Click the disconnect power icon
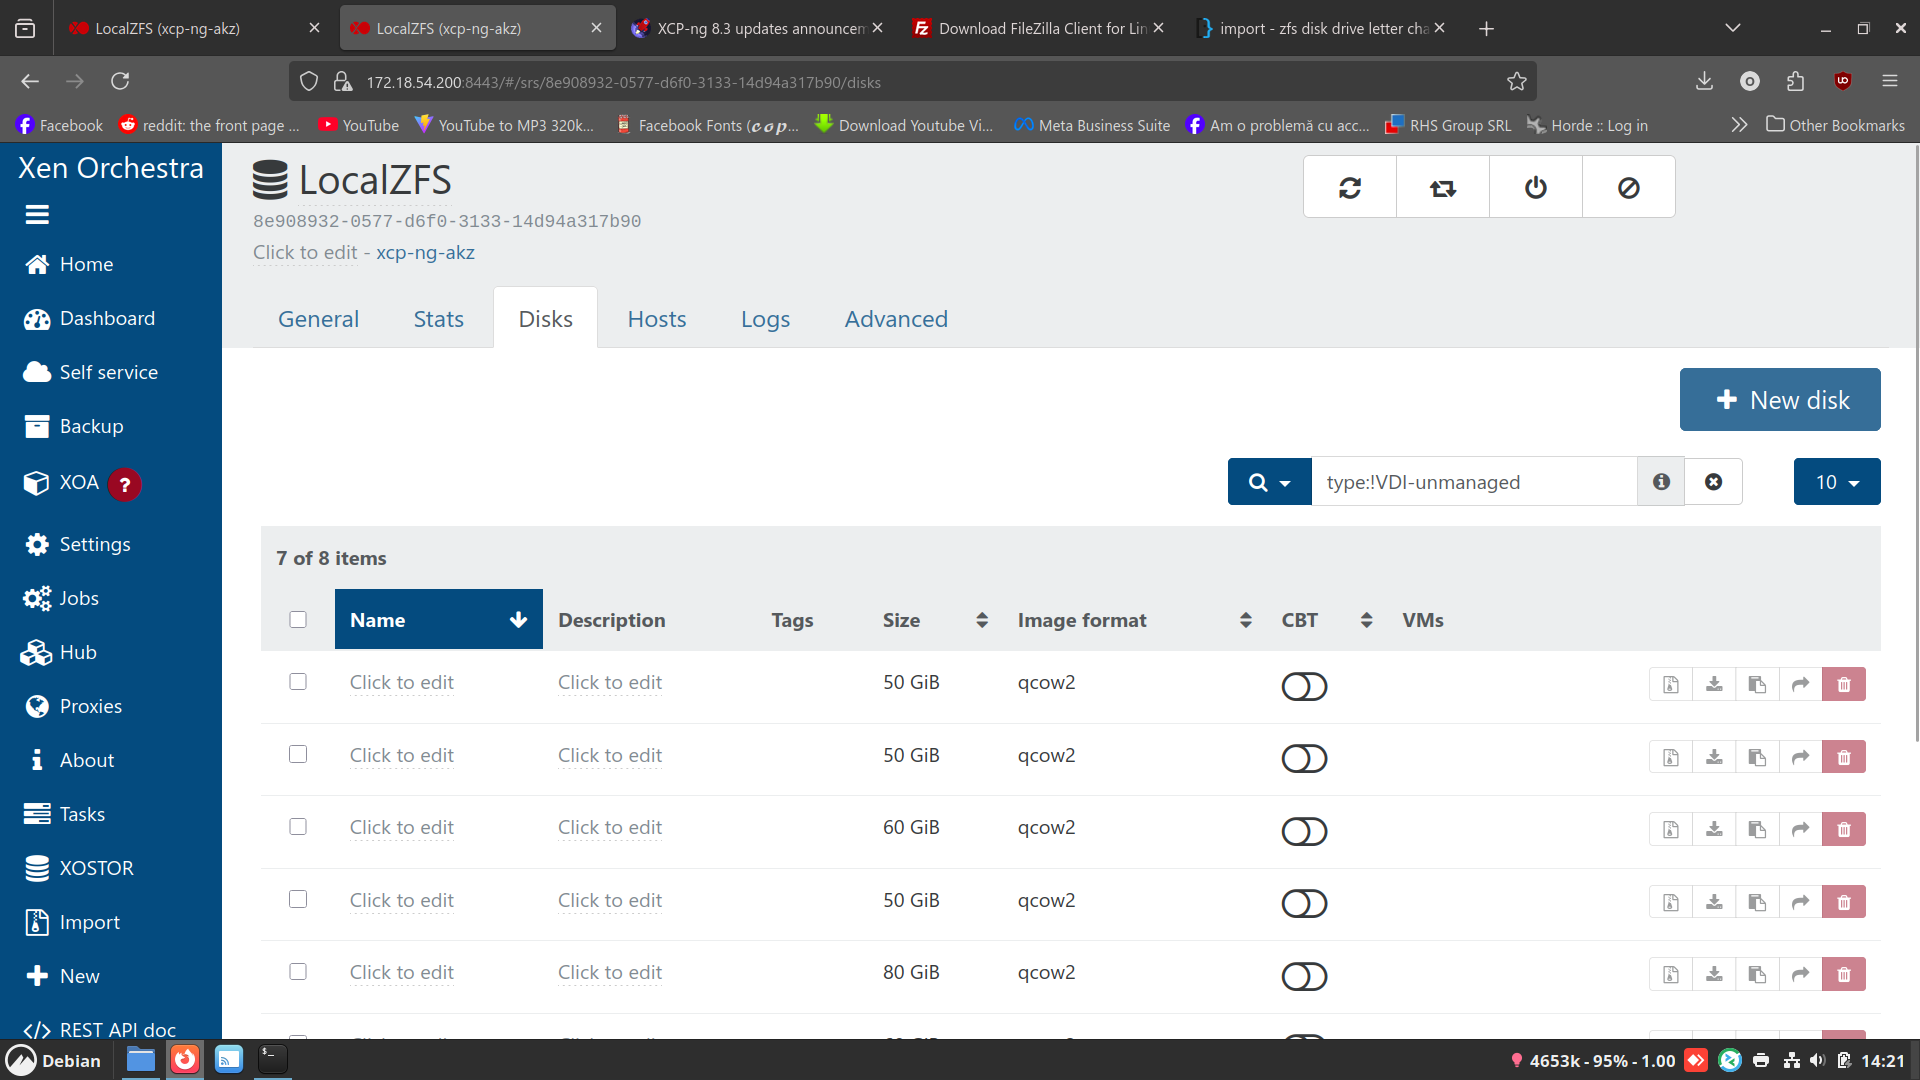The height and width of the screenshot is (1080, 1920). (x=1535, y=188)
